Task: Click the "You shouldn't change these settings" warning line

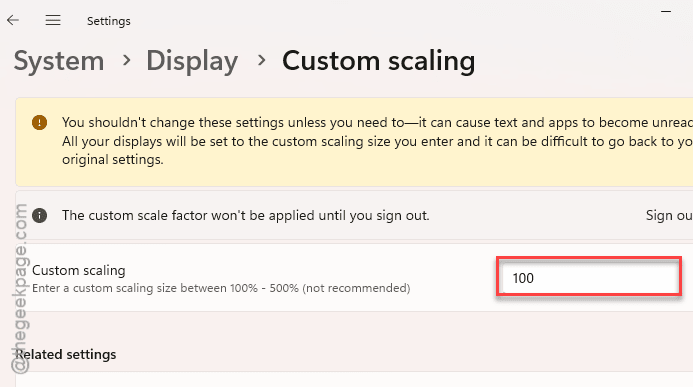Action: click(x=377, y=122)
